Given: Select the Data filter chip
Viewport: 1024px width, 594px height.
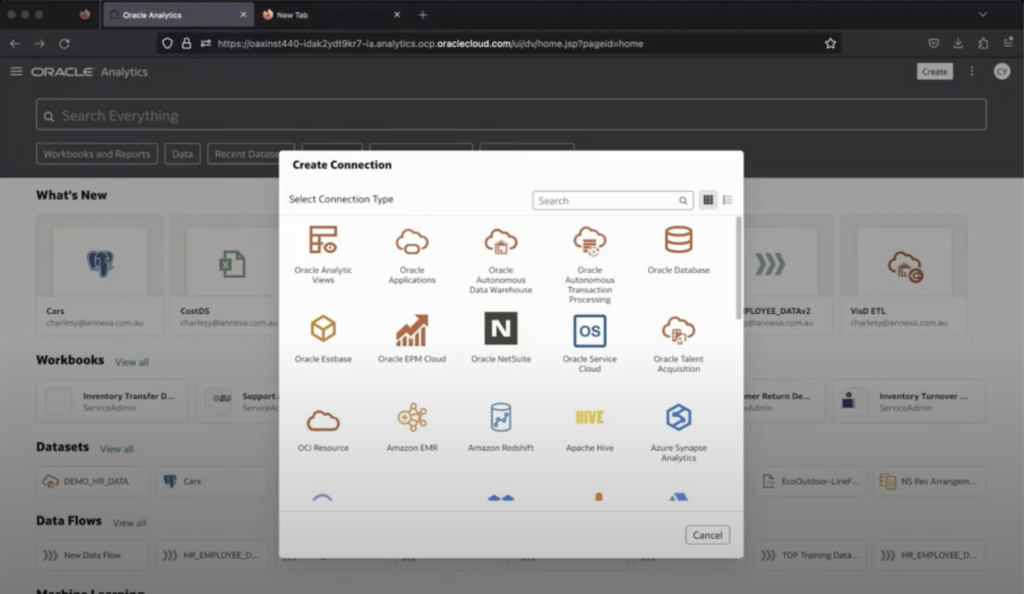Looking at the screenshot, I should 182,154.
